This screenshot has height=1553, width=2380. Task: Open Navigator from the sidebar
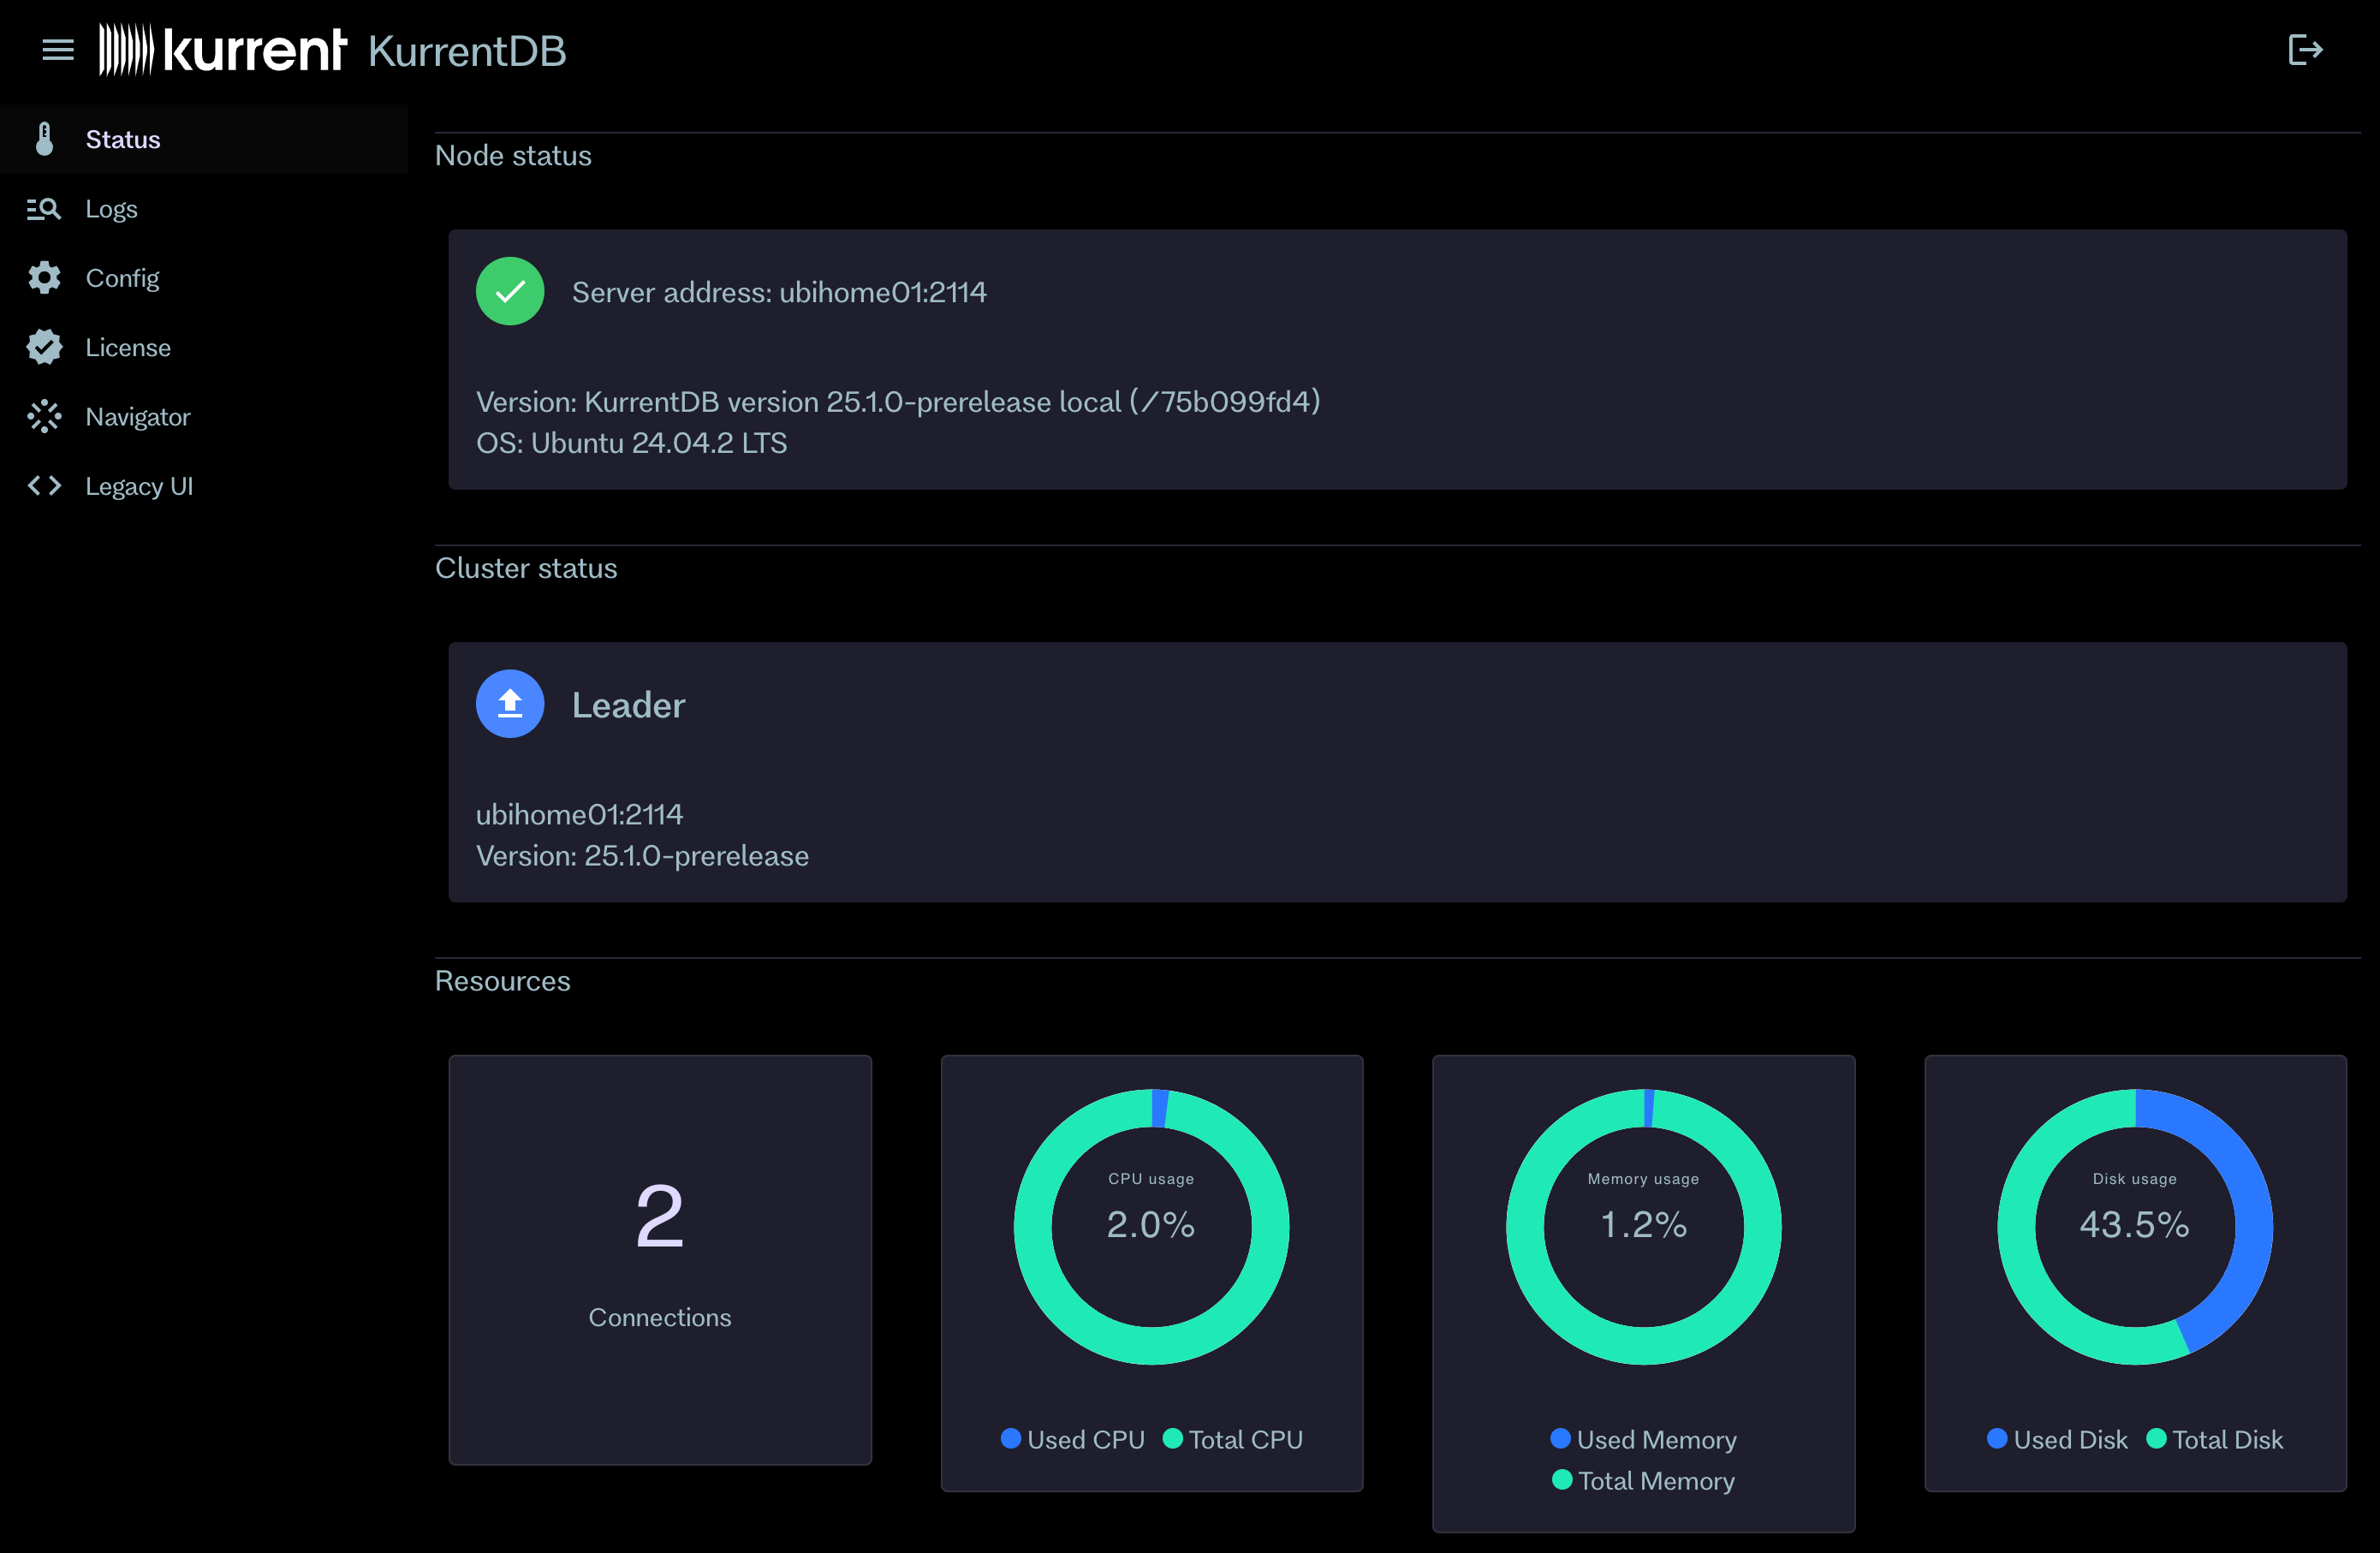tap(137, 416)
